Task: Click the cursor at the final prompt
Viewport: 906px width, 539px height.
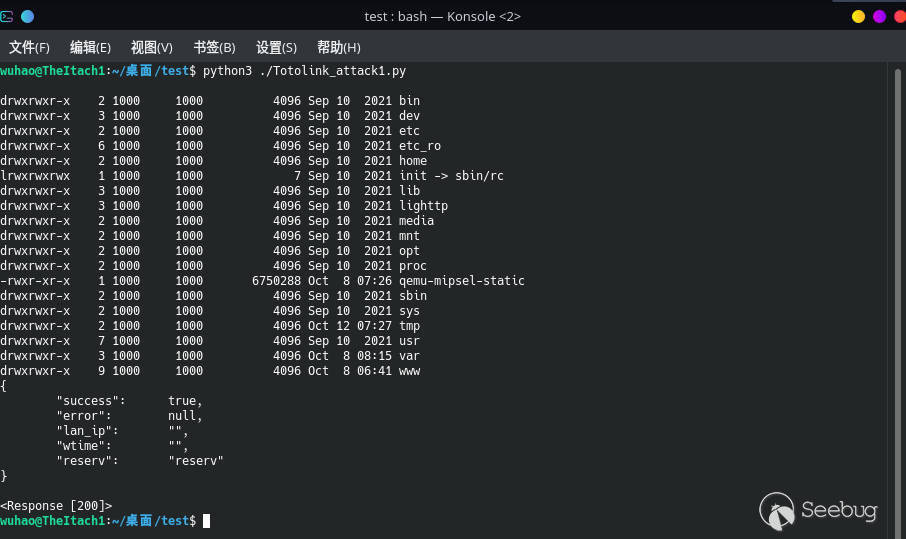Action: pyautogui.click(x=206, y=521)
